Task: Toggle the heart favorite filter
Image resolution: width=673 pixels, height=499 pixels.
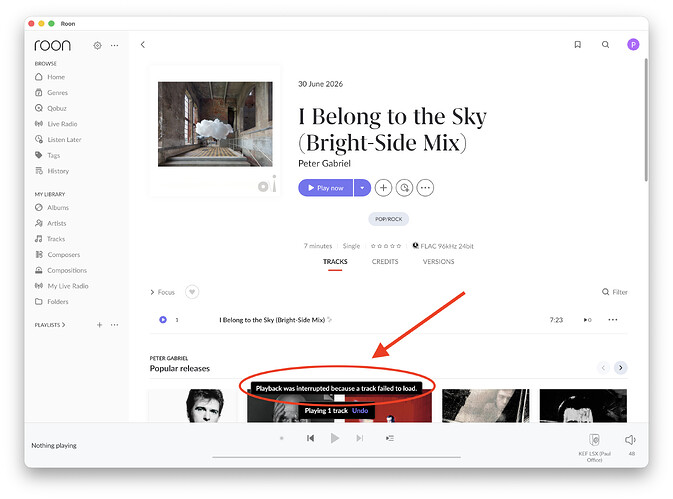Action: (x=192, y=292)
